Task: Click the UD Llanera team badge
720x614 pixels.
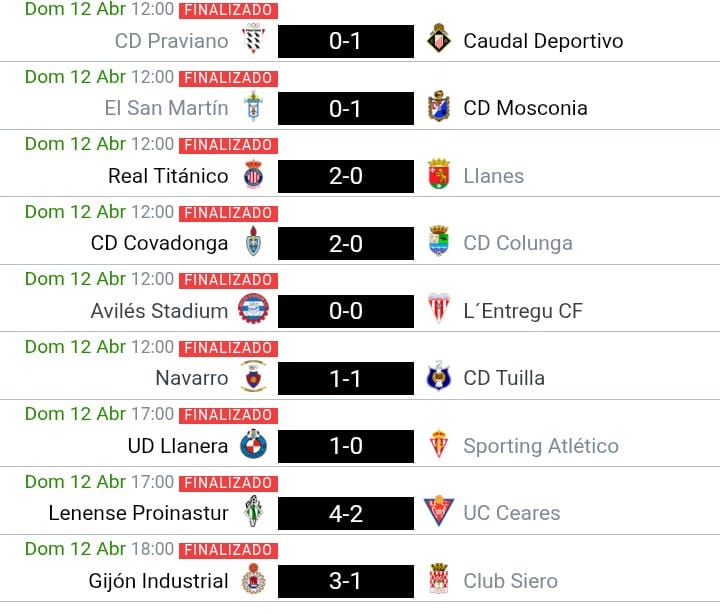Action: [x=253, y=446]
